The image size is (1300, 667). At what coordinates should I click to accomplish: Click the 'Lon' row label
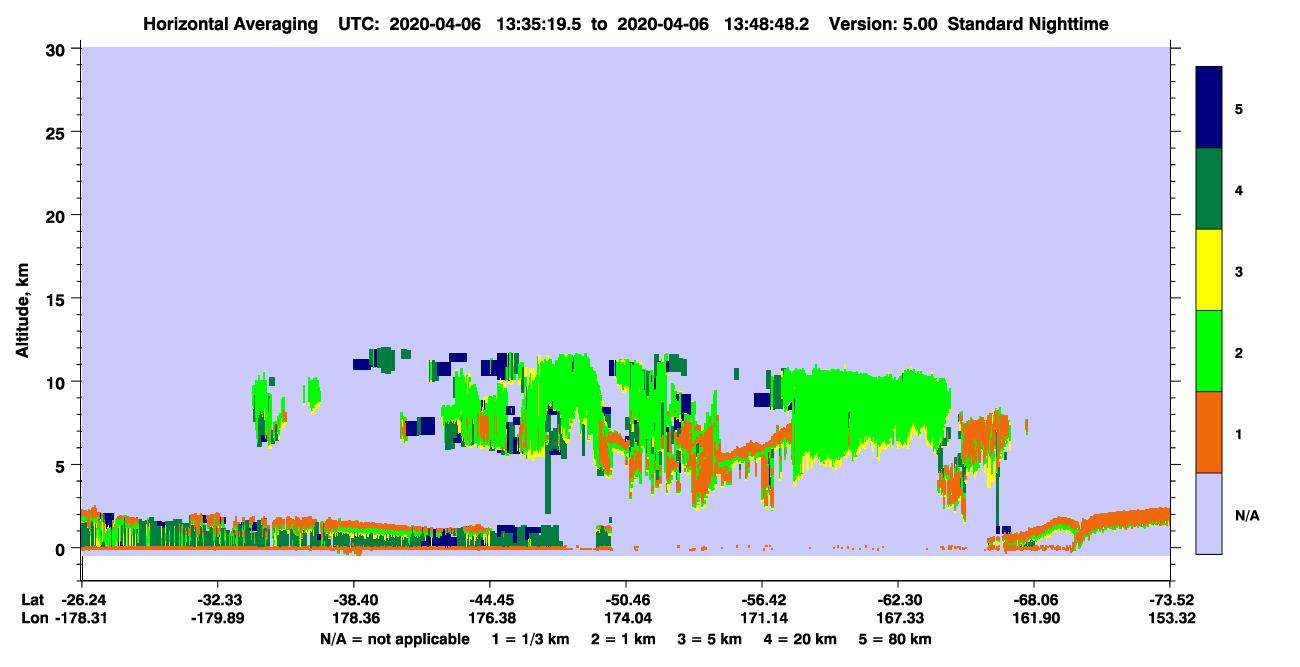pos(33,618)
